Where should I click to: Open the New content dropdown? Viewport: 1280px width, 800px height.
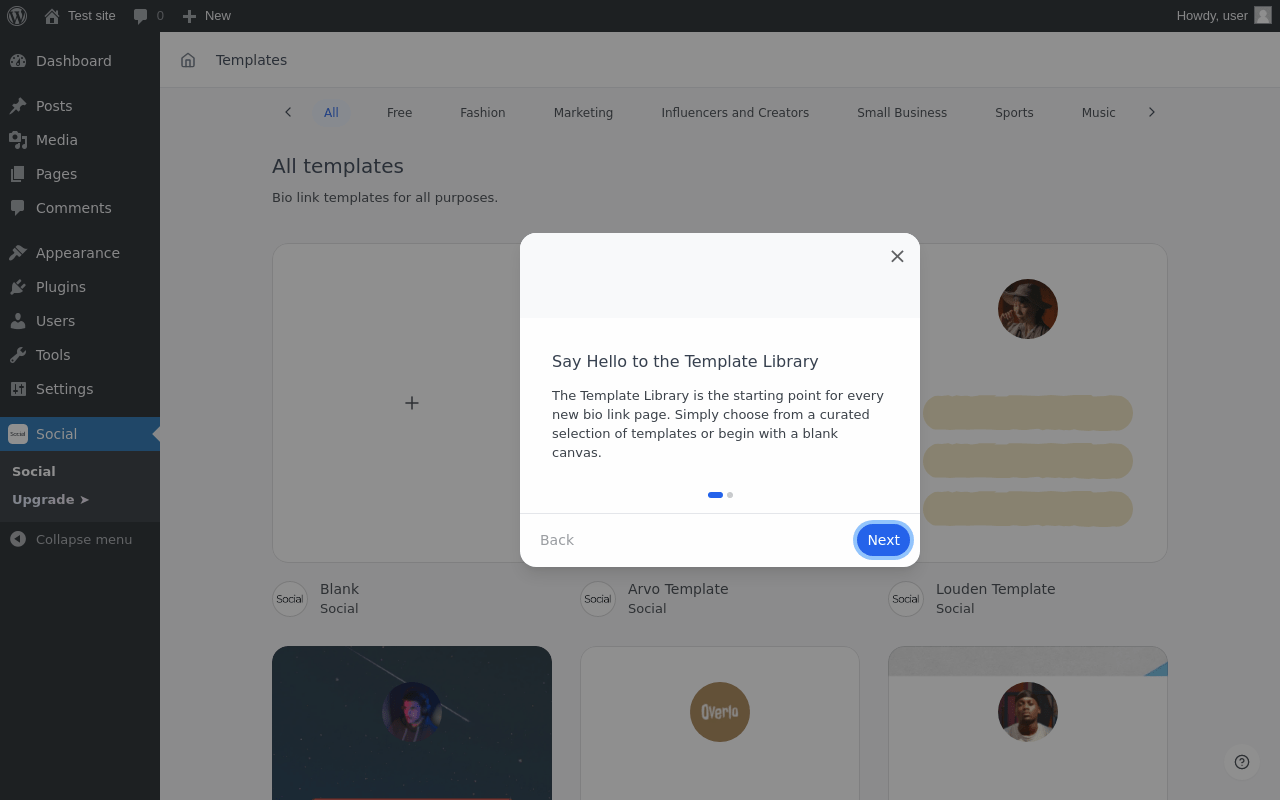pyautogui.click(x=207, y=16)
